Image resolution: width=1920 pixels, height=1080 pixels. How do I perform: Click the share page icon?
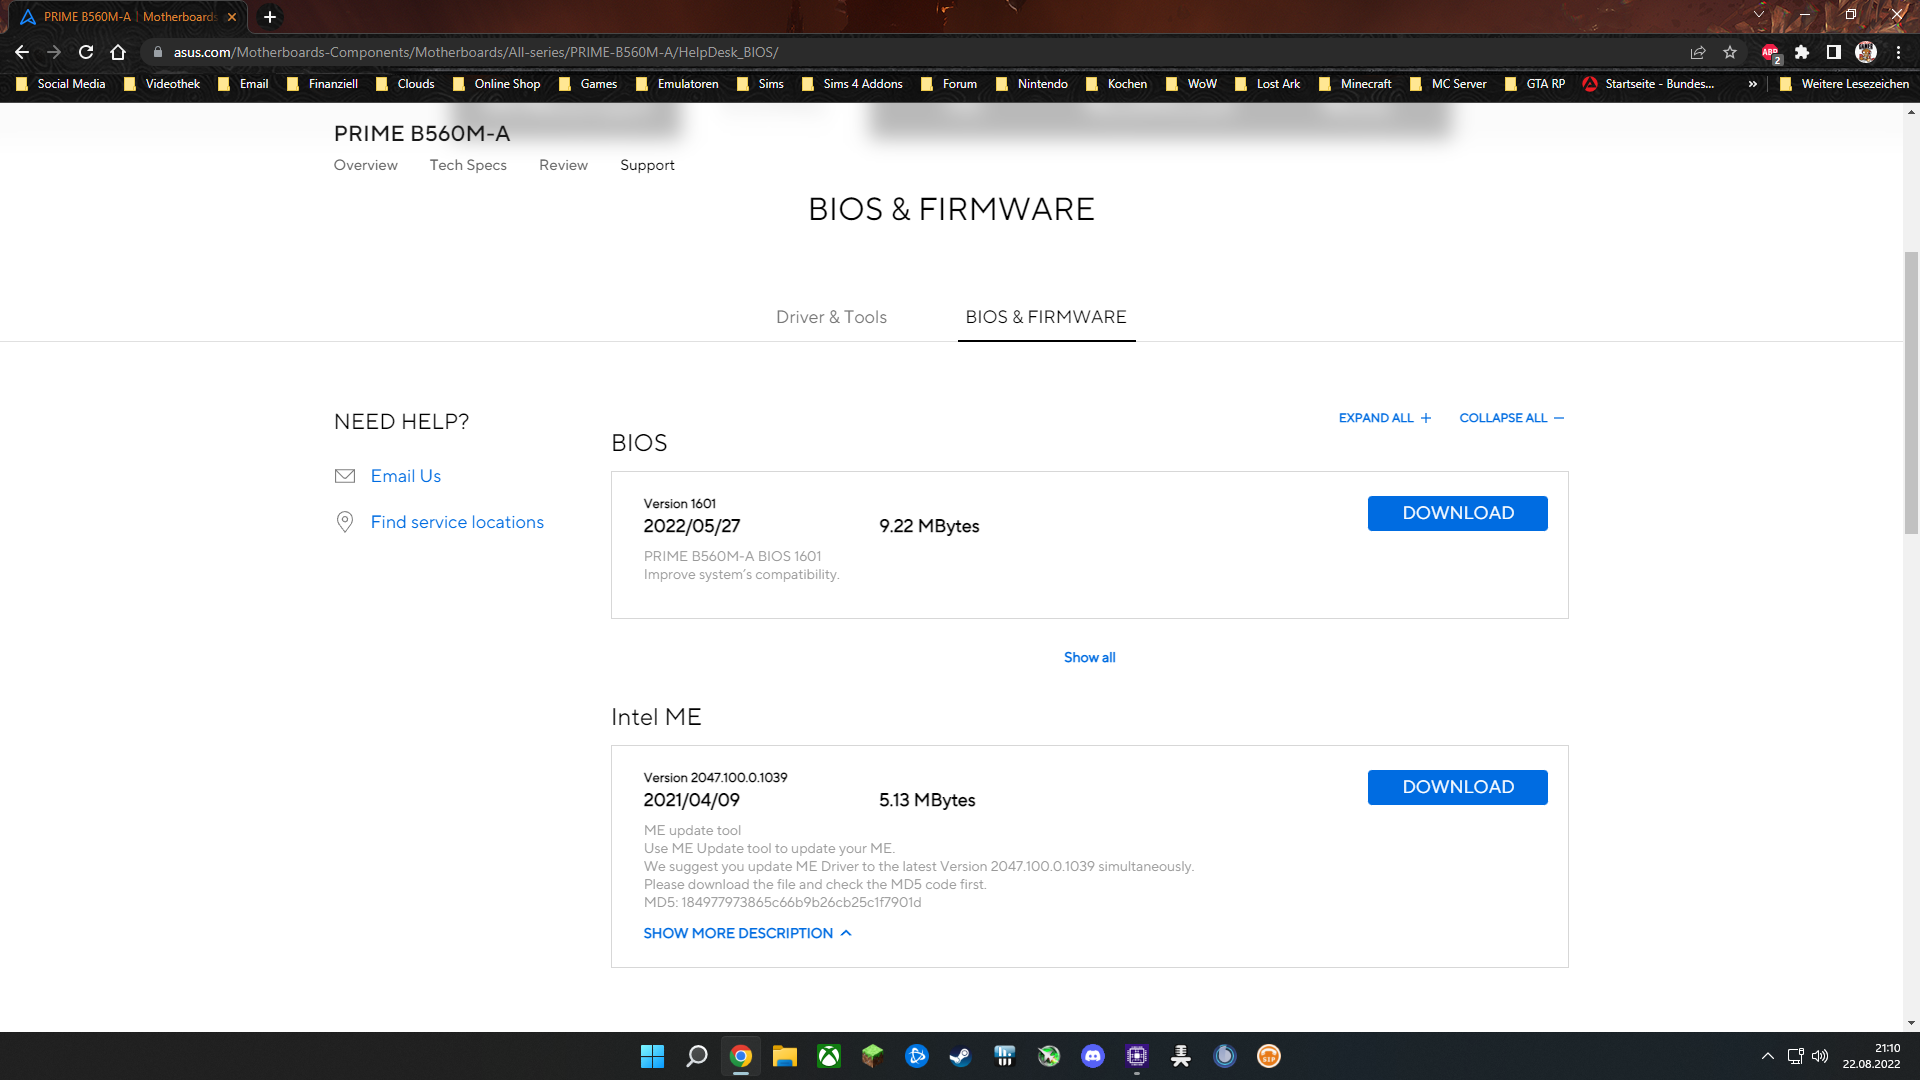coord(1698,52)
